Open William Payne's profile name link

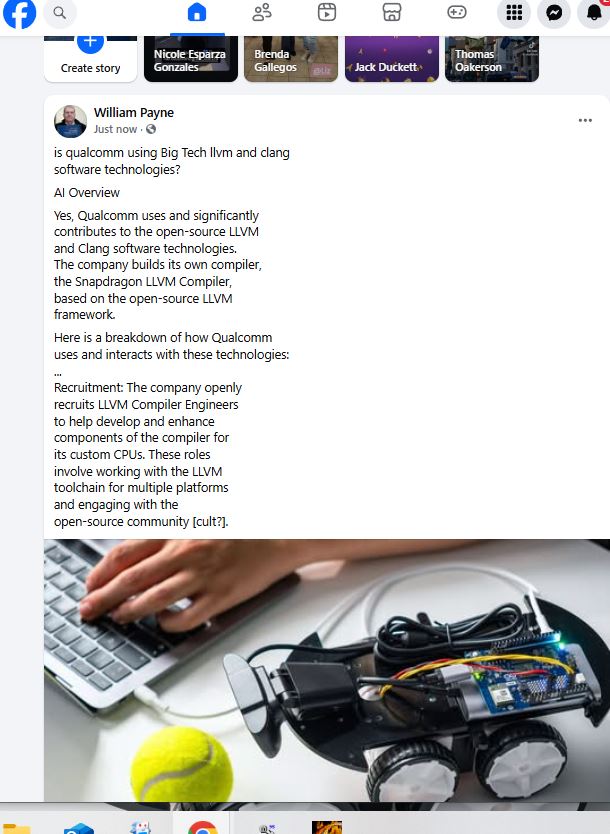click(133, 113)
